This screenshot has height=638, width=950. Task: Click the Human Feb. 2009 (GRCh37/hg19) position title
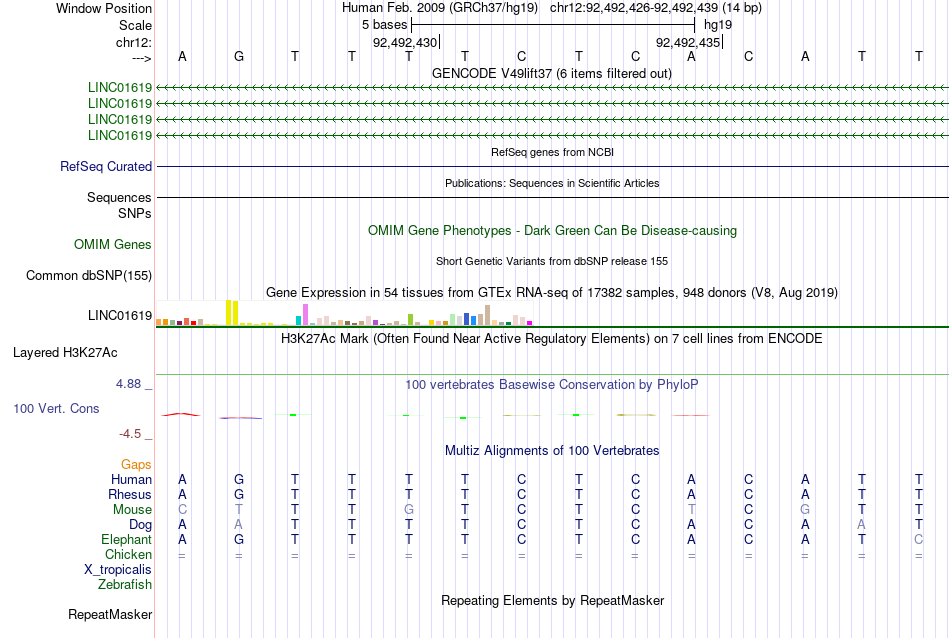click(440, 8)
